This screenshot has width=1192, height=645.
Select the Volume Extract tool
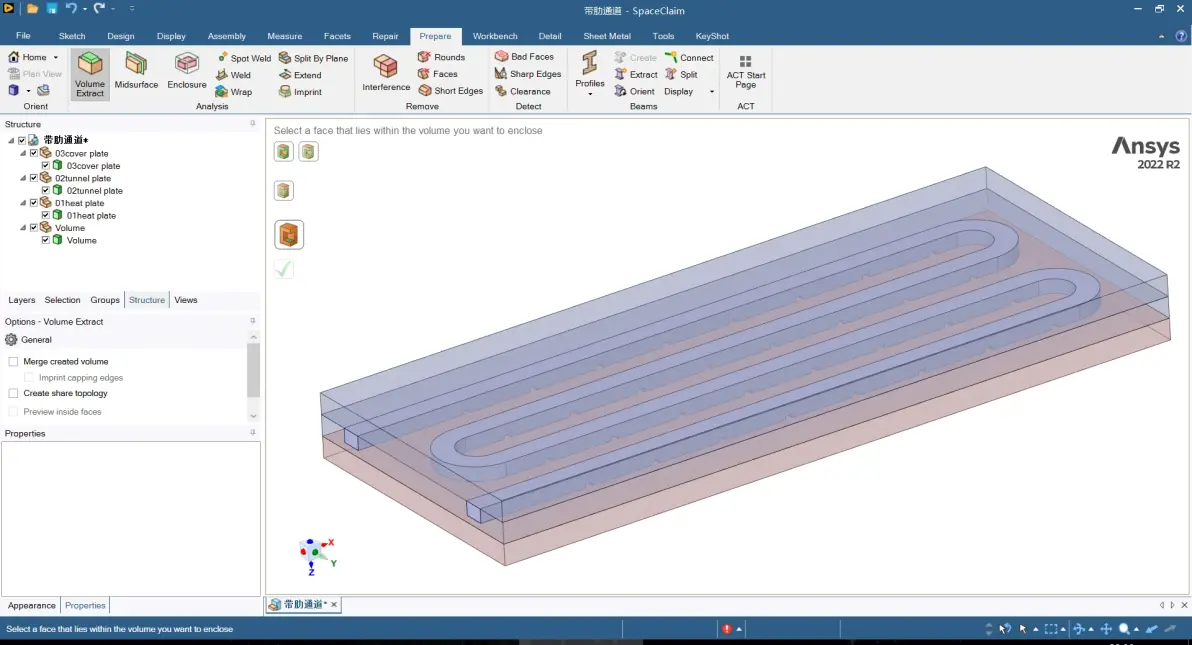(90, 74)
